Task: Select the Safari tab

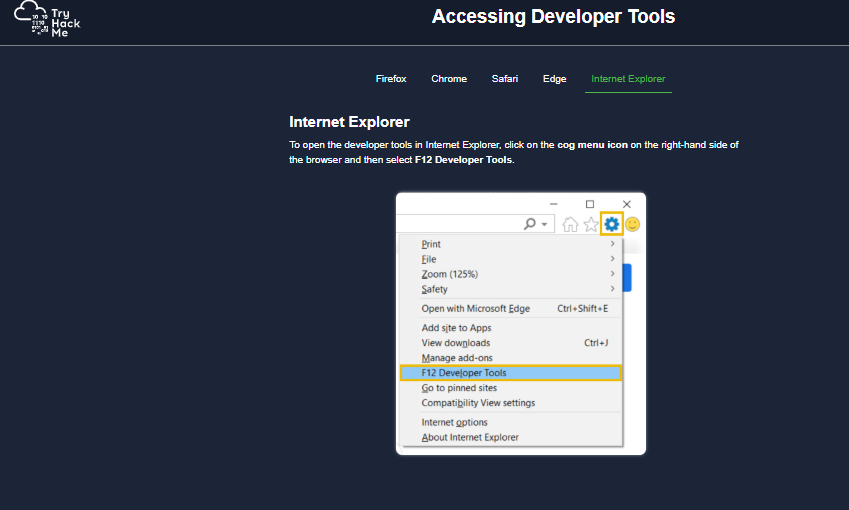Action: (505, 79)
